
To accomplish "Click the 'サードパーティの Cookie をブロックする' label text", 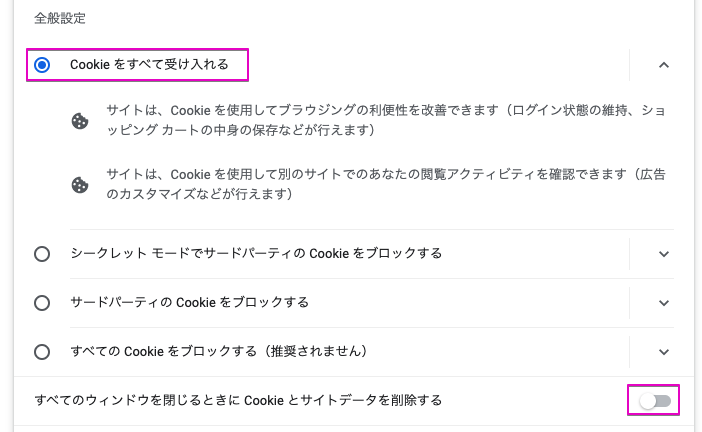I will point(189,302).
